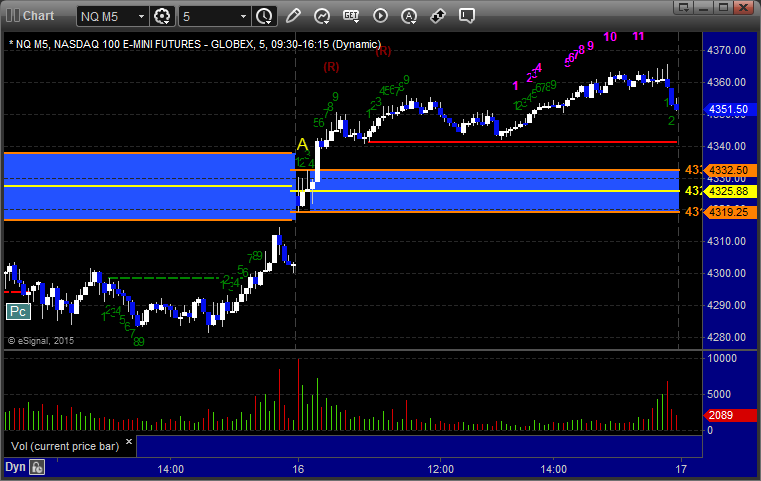Select the Vol (current price bar) tab
Screen dimensions: 761x481
click(x=65, y=446)
